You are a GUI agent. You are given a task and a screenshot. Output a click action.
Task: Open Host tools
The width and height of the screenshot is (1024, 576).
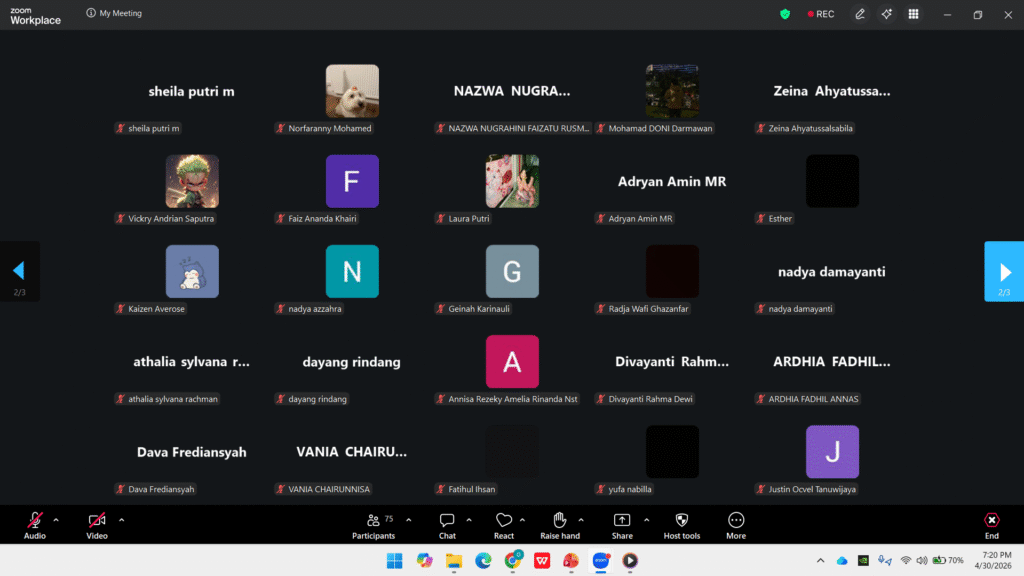(682, 525)
